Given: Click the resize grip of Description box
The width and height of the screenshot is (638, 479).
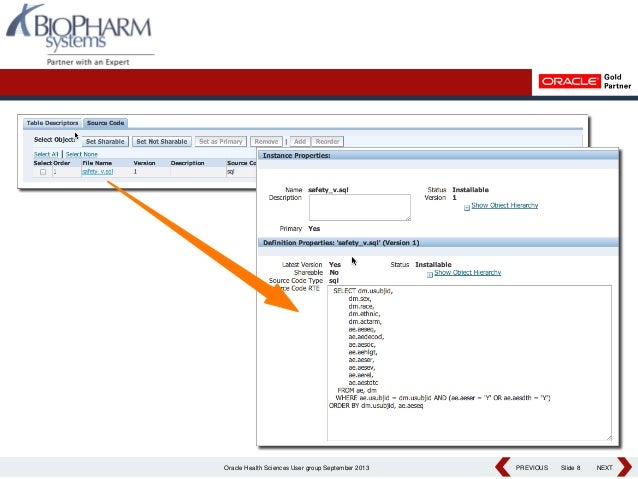Looking at the screenshot, I should pyautogui.click(x=408, y=219).
